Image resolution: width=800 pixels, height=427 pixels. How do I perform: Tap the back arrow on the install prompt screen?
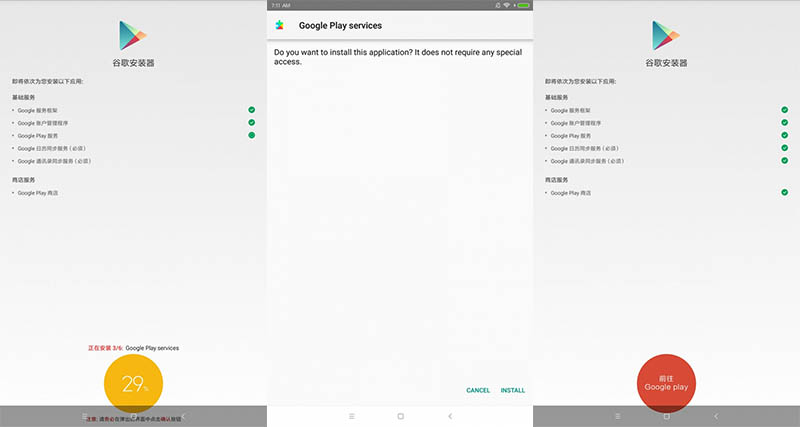pos(450,416)
